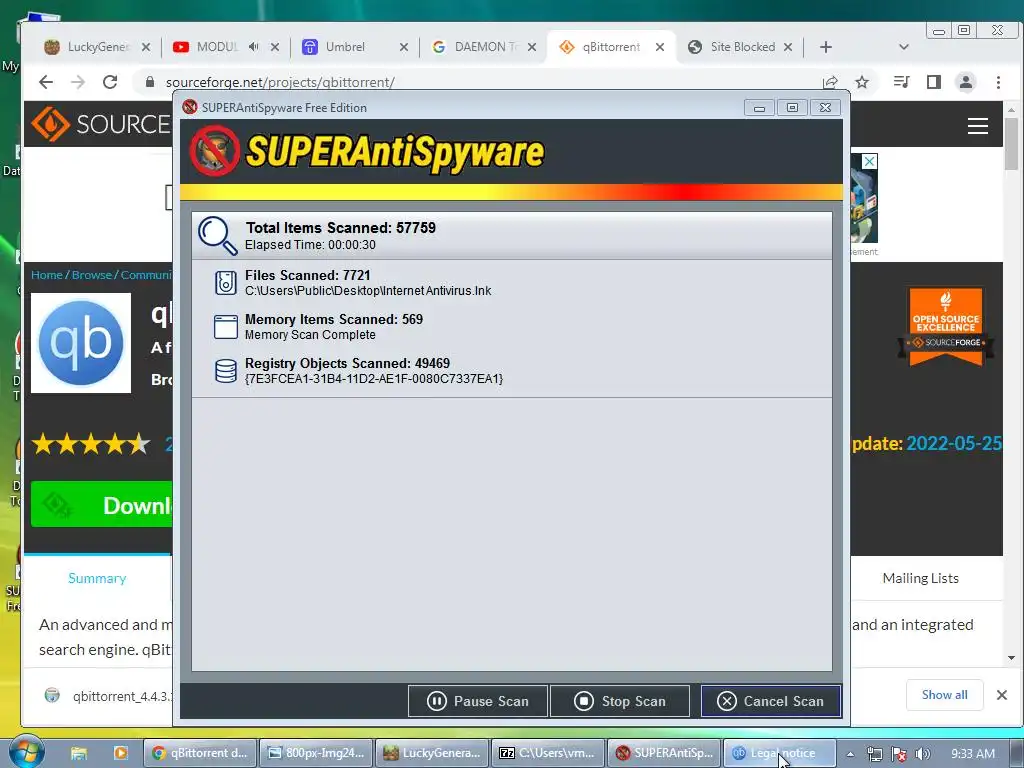Open the Windows Start menu

(26, 753)
